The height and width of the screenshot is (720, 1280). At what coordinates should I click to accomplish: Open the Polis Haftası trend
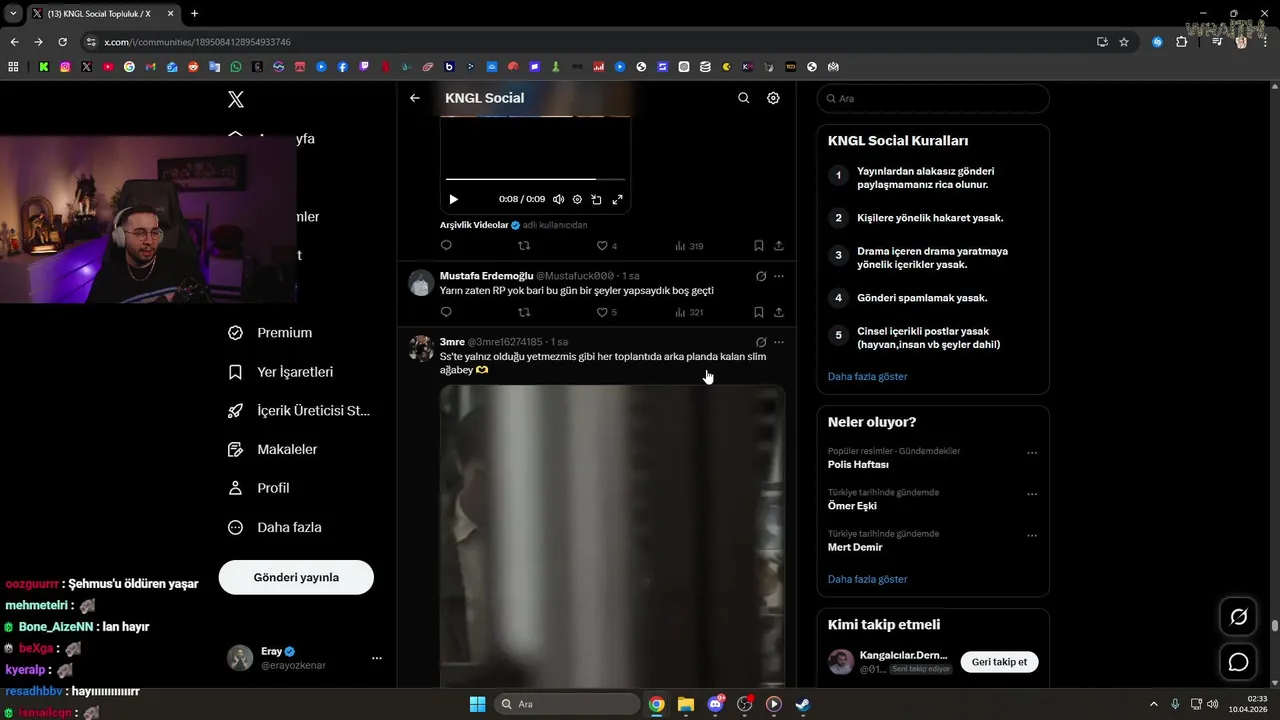pyautogui.click(x=858, y=465)
